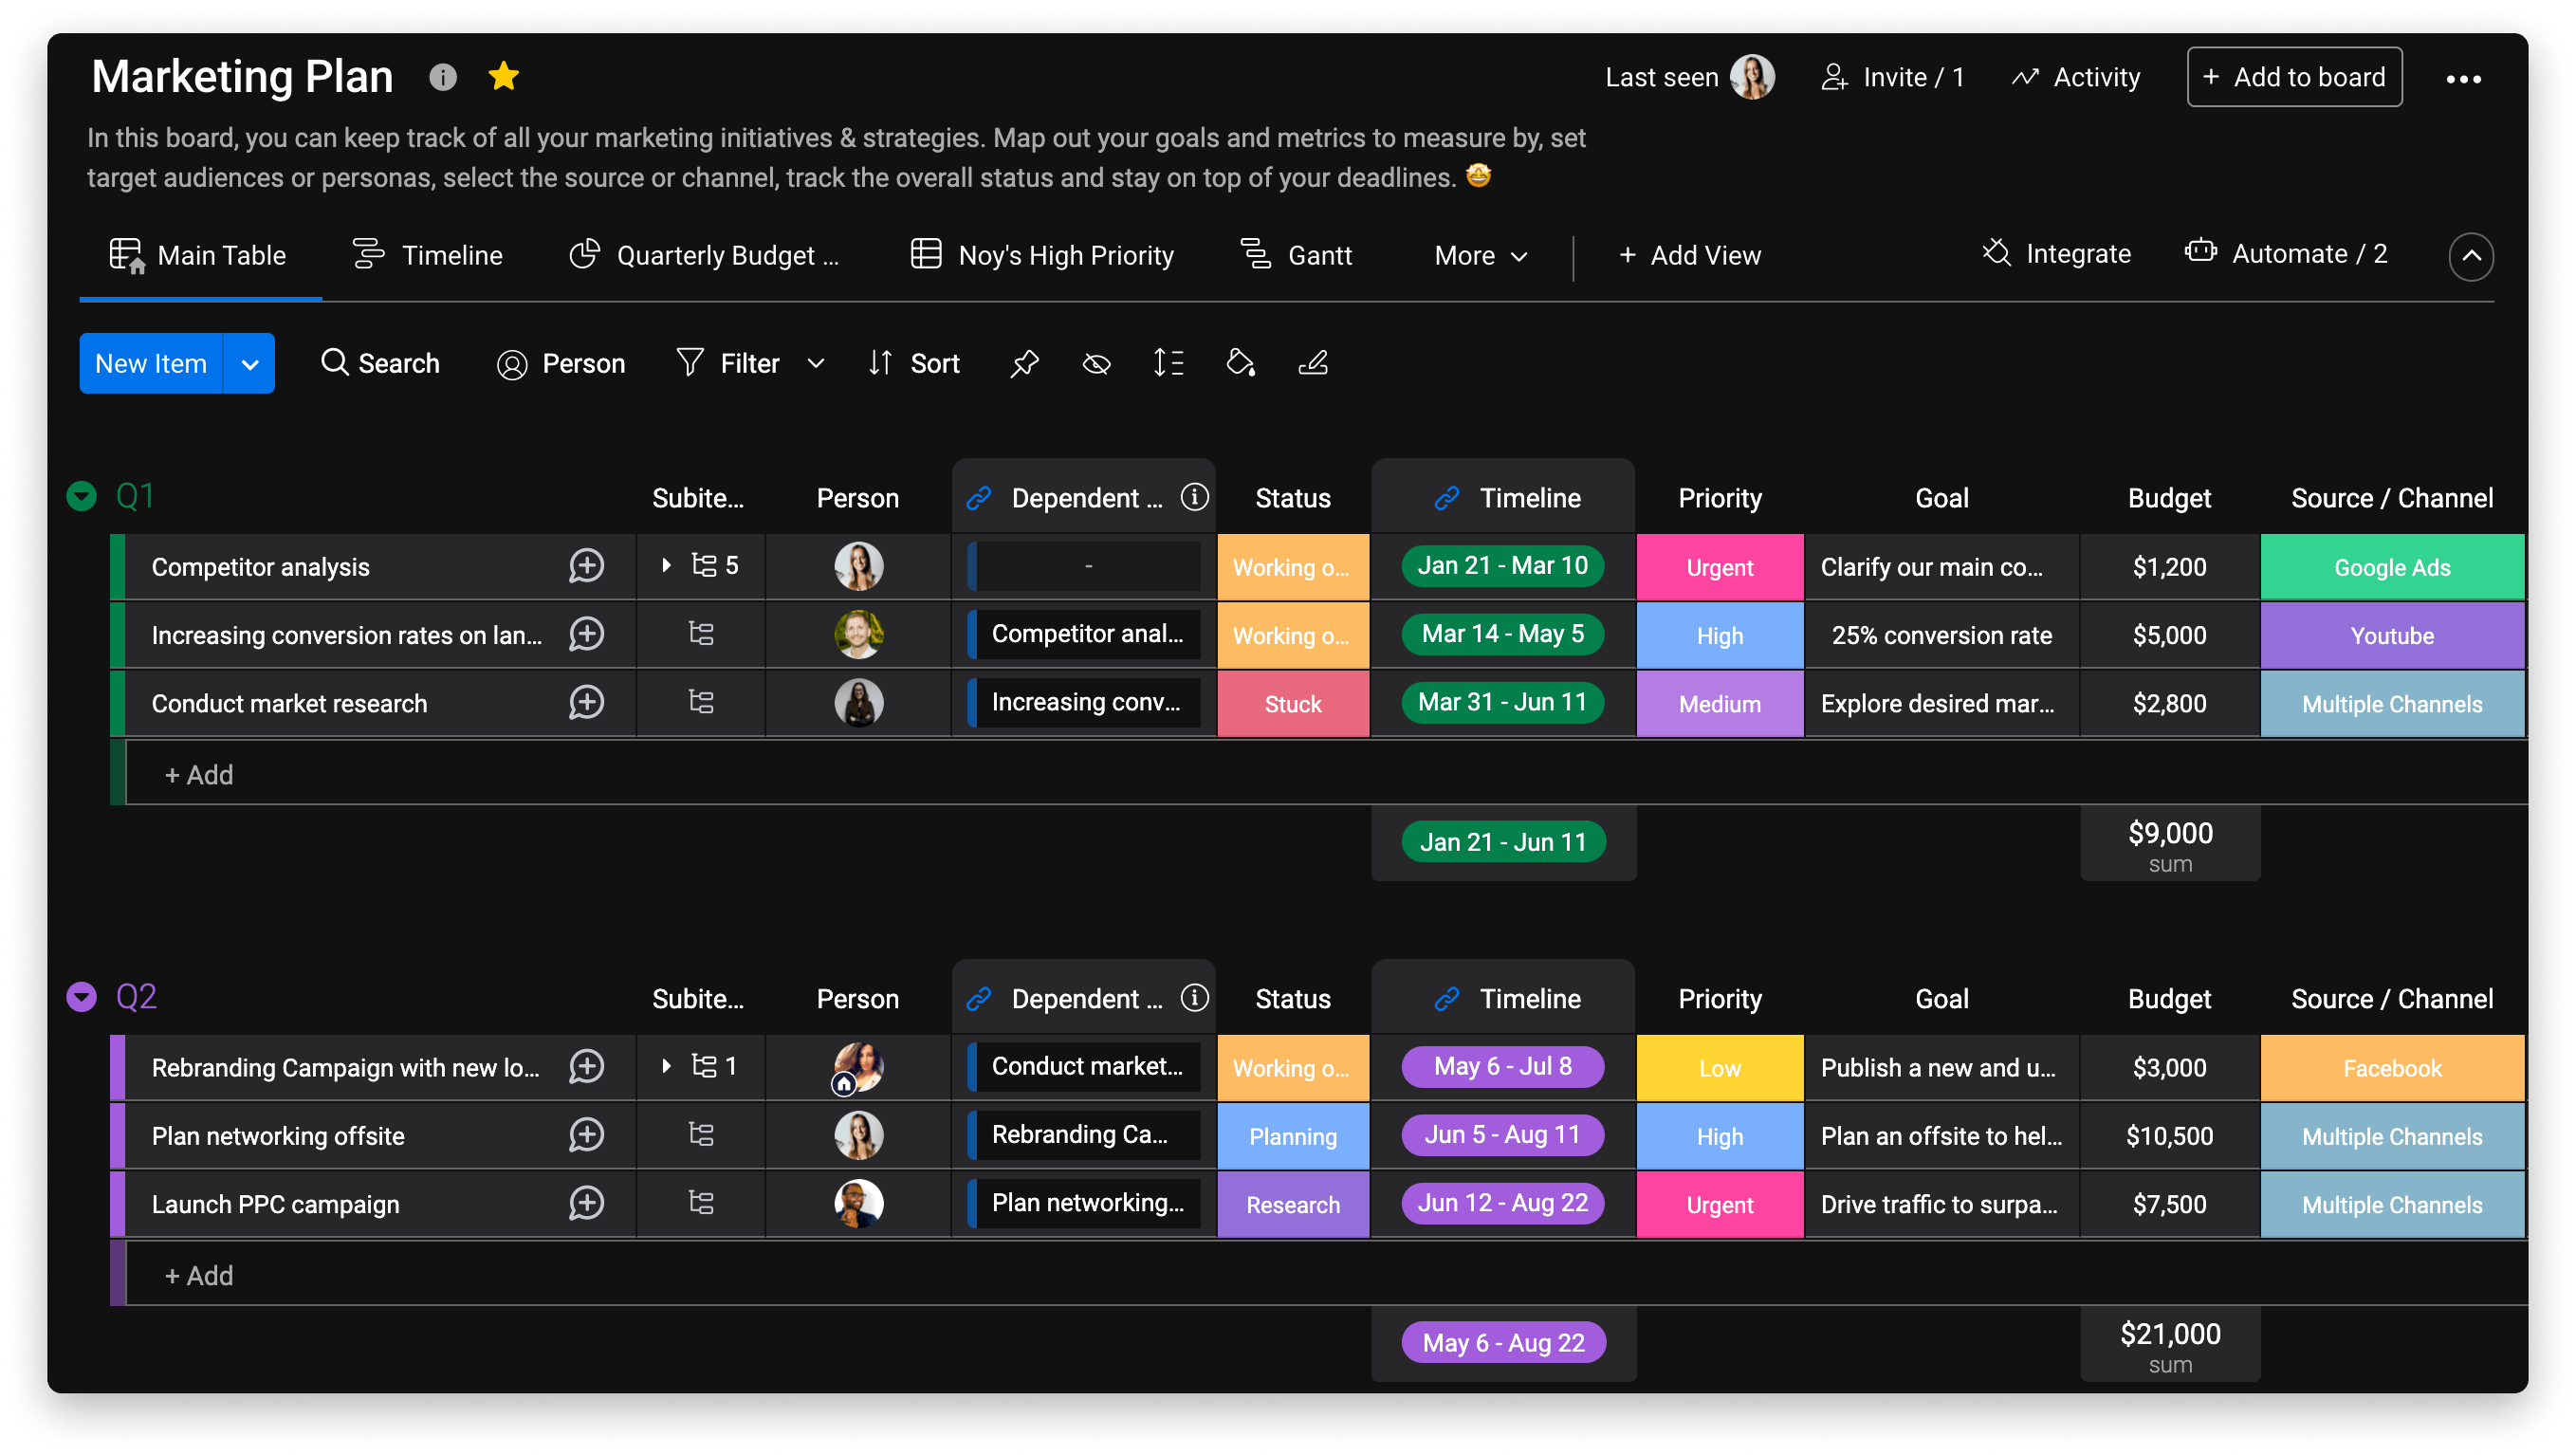Open the Integrate plug icon
The height and width of the screenshot is (1455, 2576).
1996,253
